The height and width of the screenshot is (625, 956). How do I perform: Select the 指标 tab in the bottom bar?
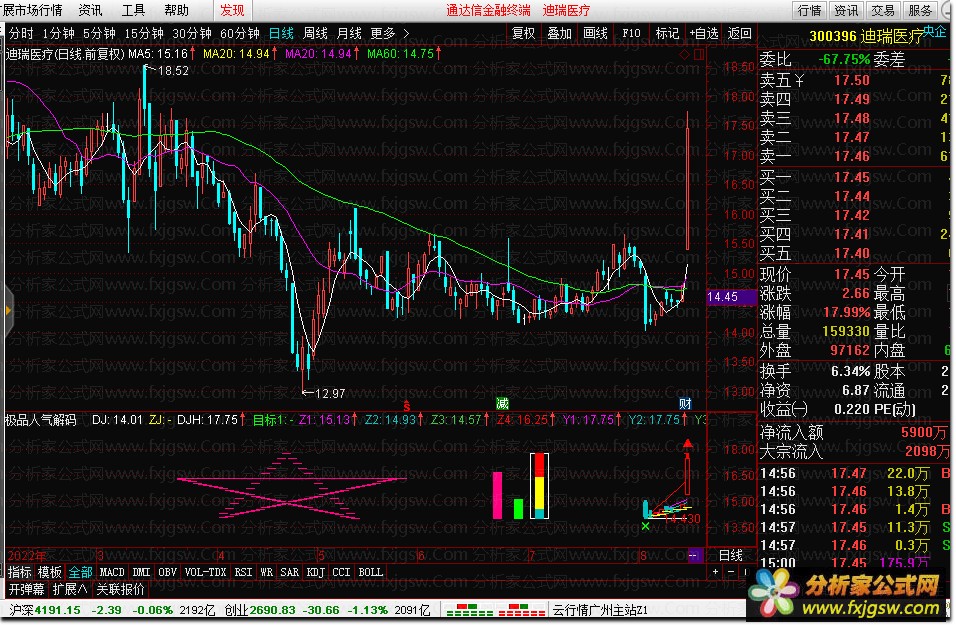tap(20, 572)
